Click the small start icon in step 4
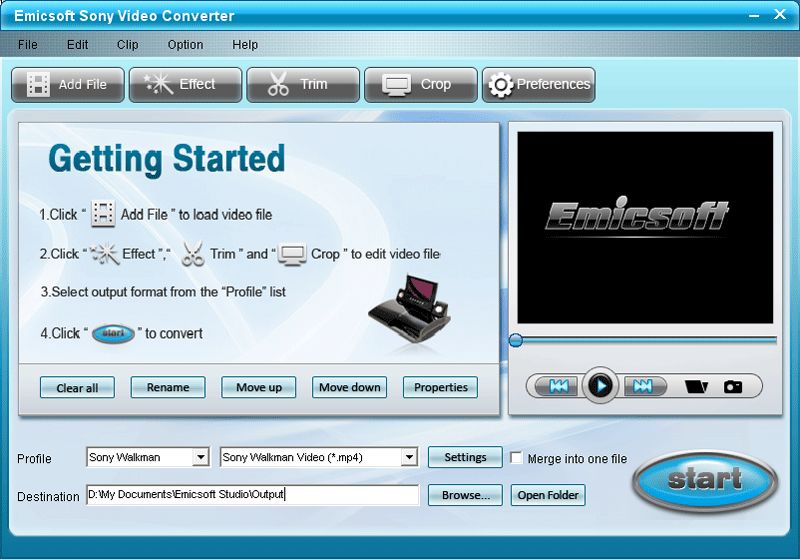This screenshot has height=559, width=800. [x=113, y=334]
